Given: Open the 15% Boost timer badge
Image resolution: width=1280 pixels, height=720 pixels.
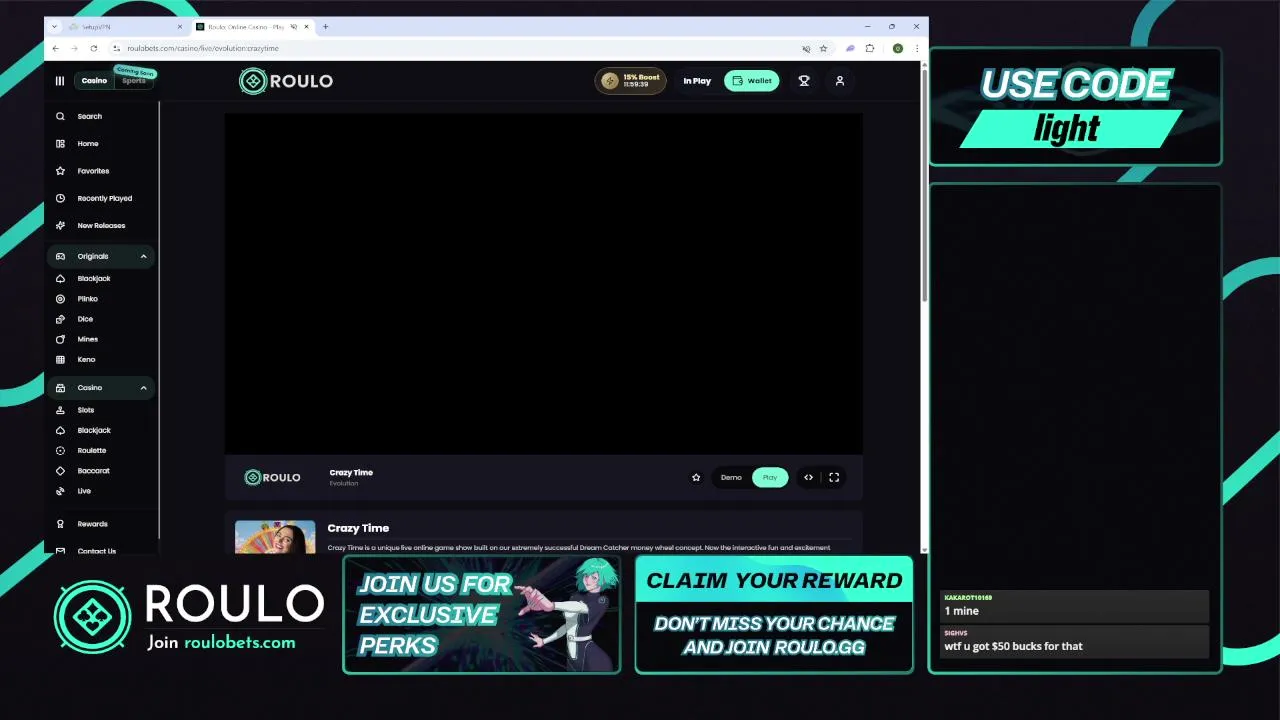Looking at the screenshot, I should tap(631, 81).
